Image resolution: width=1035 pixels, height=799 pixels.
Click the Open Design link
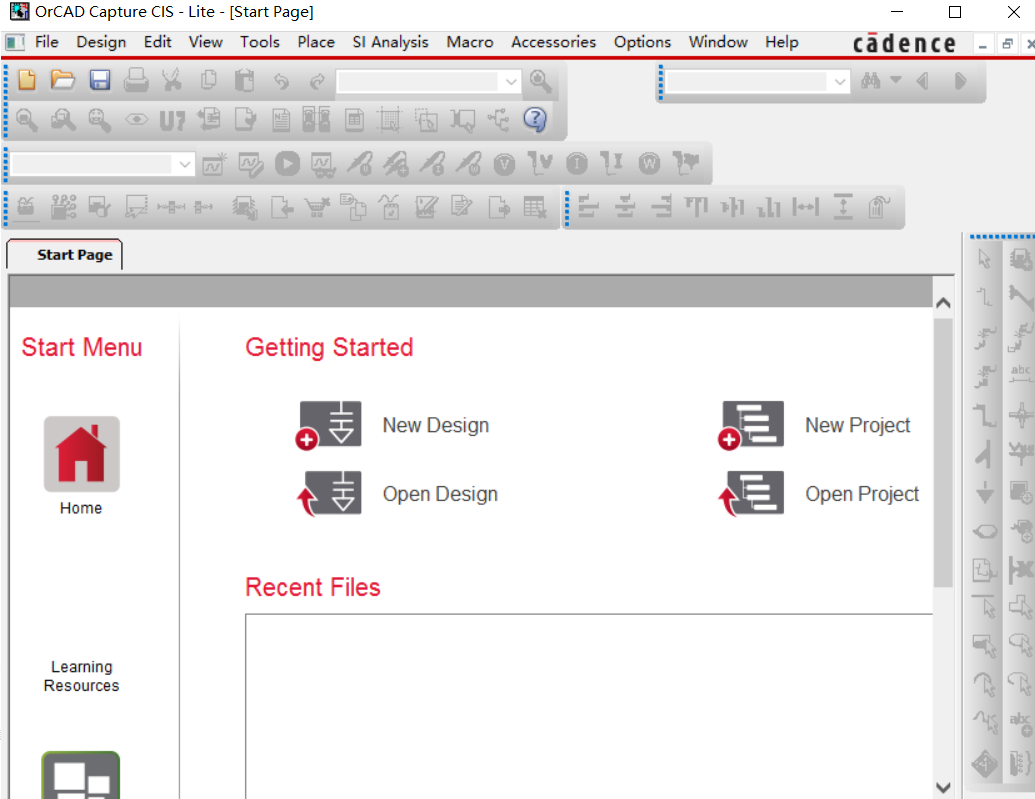[440, 494]
